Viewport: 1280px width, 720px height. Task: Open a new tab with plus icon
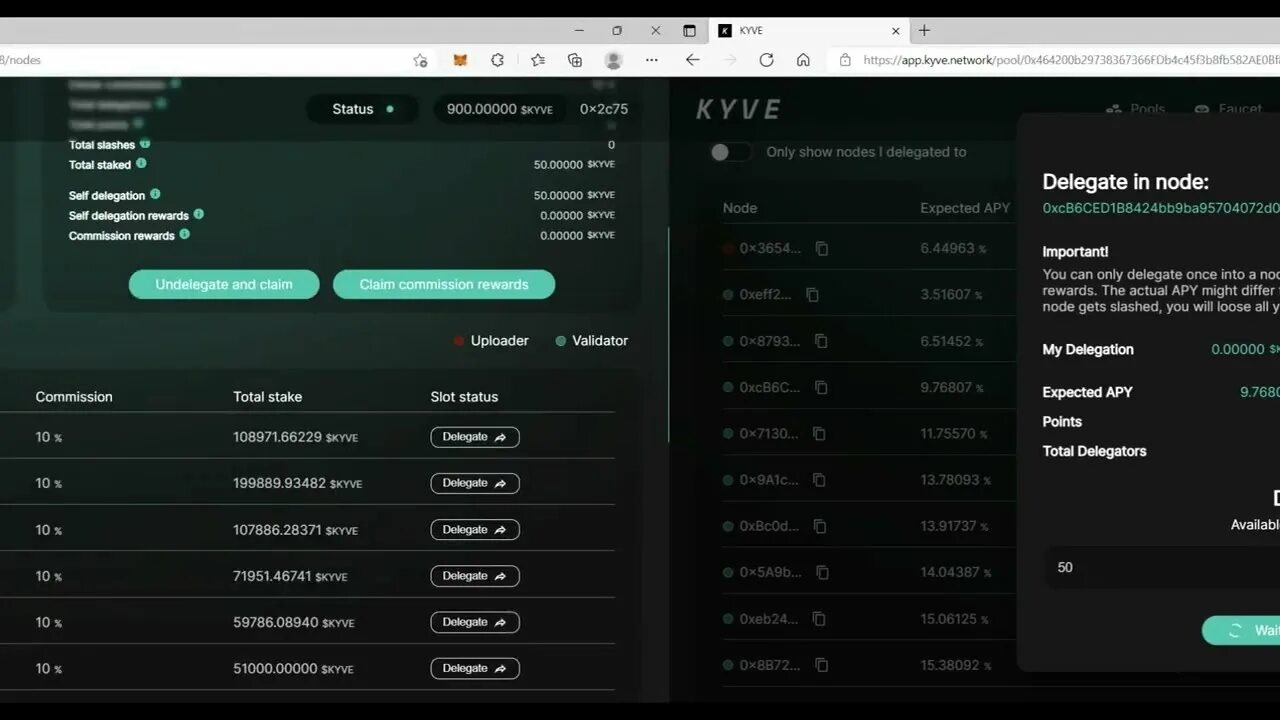coord(924,31)
